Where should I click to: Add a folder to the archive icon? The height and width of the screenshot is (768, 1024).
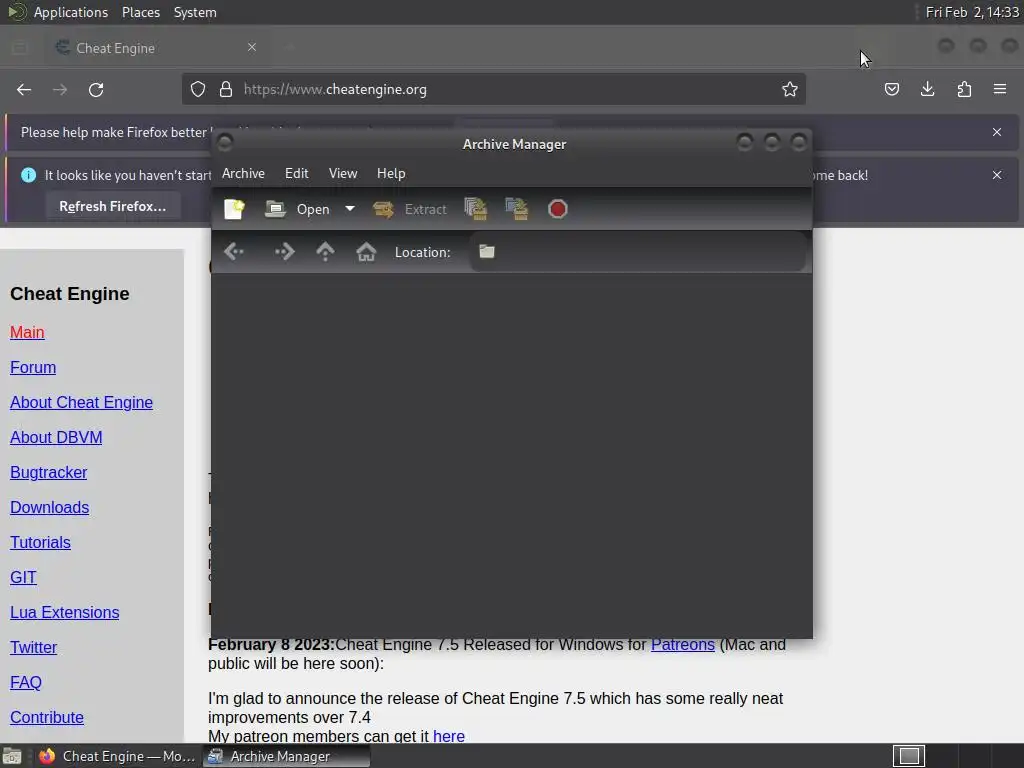click(x=517, y=209)
